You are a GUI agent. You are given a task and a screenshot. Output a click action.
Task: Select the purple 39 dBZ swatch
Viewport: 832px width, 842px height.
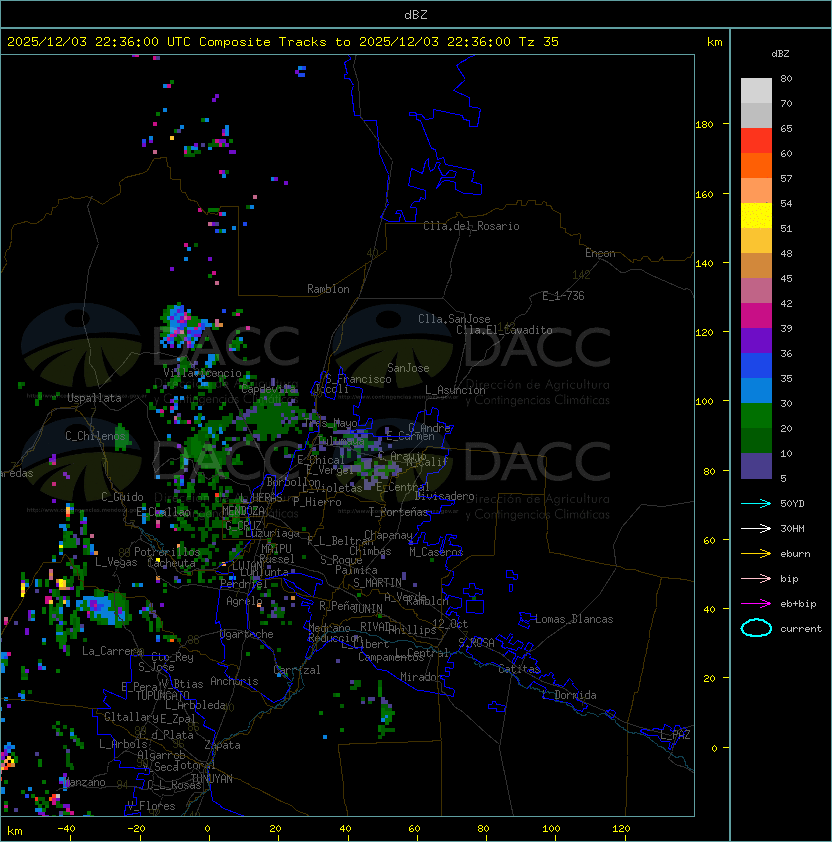[x=756, y=340]
